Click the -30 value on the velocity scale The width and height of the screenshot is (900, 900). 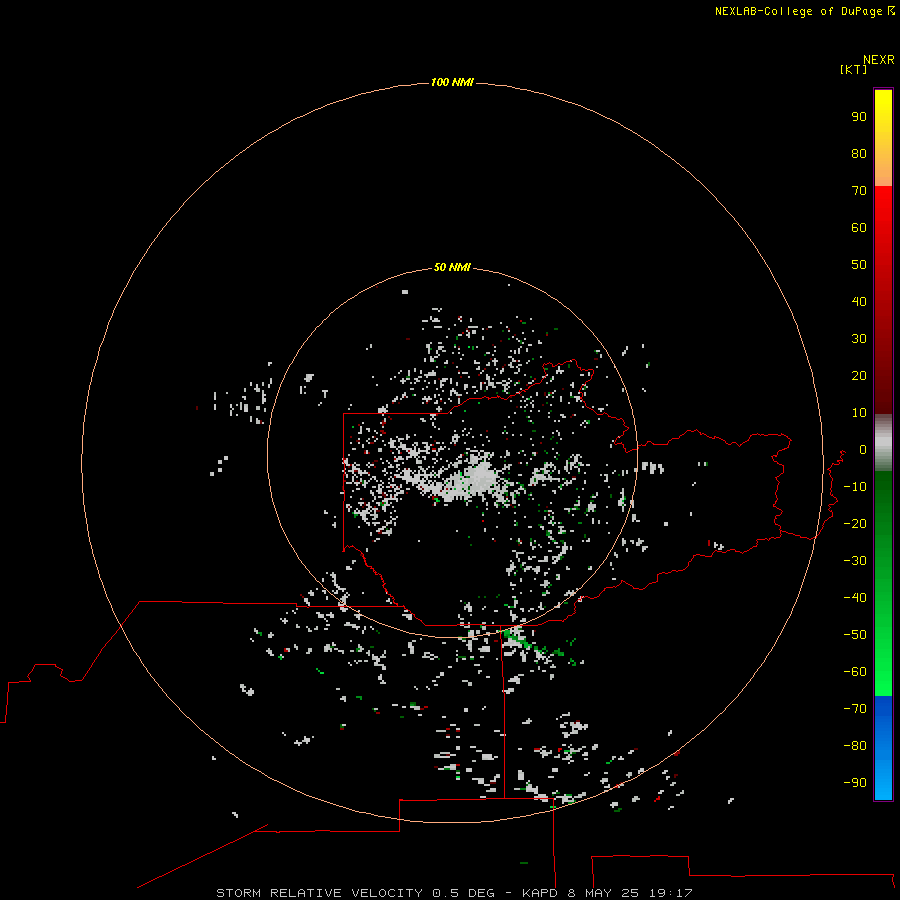tap(855, 561)
